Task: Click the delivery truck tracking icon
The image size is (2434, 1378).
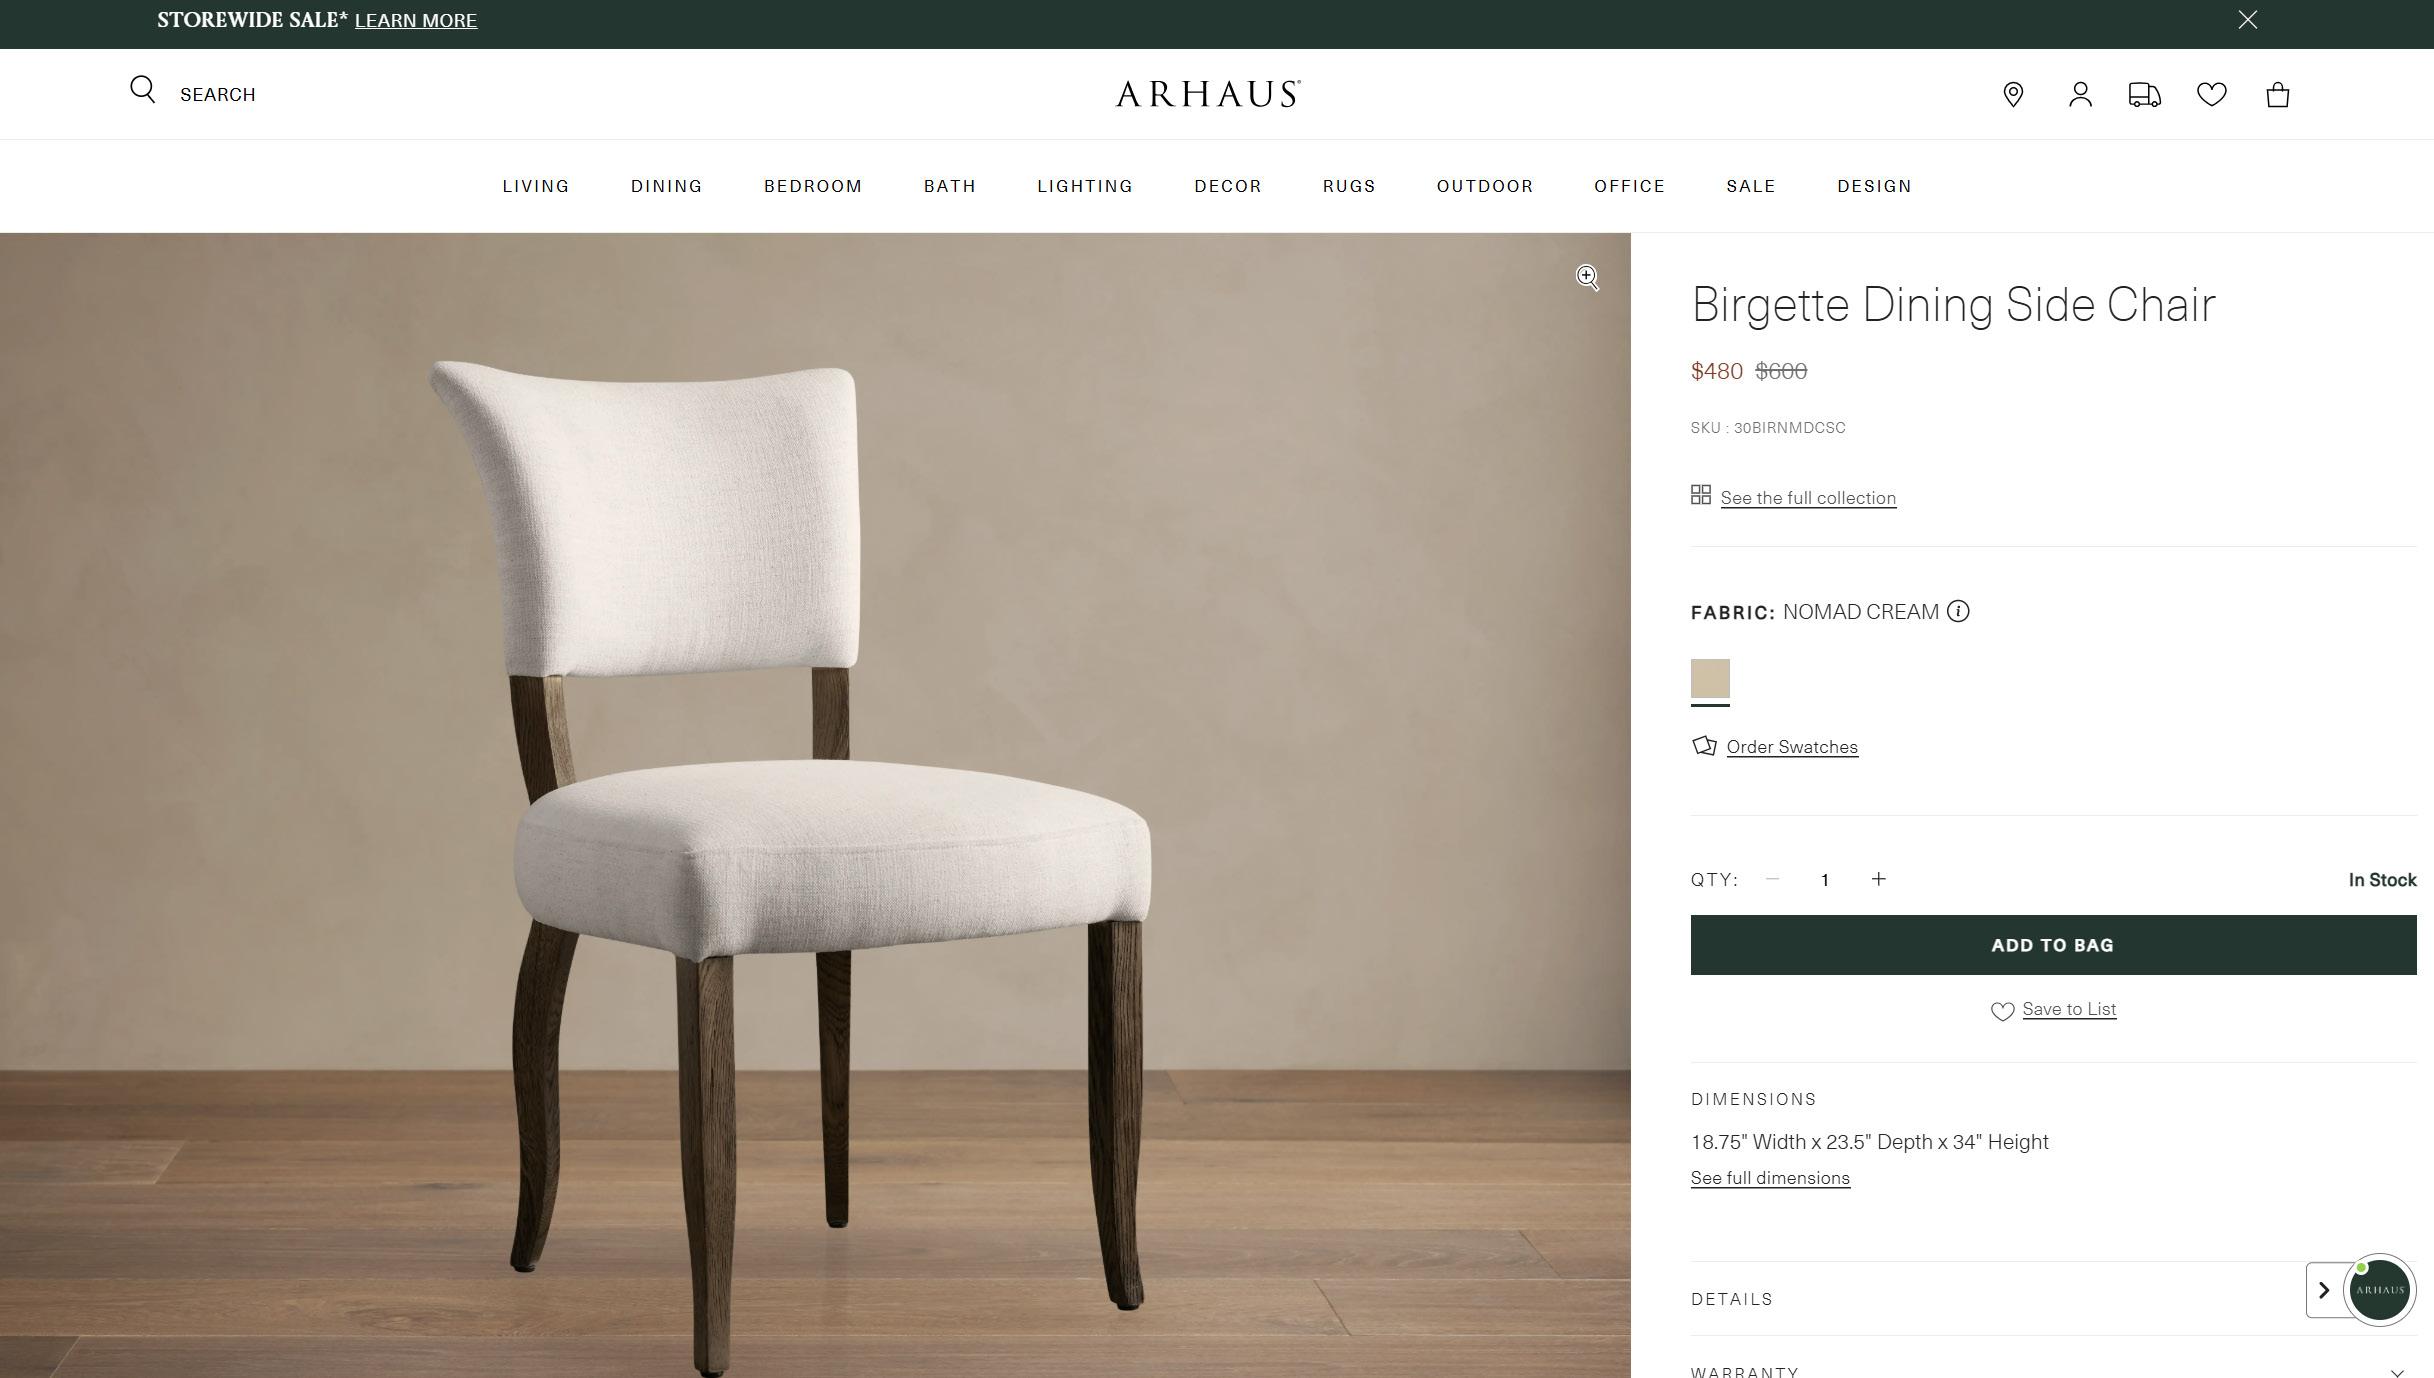Action: [x=2144, y=95]
